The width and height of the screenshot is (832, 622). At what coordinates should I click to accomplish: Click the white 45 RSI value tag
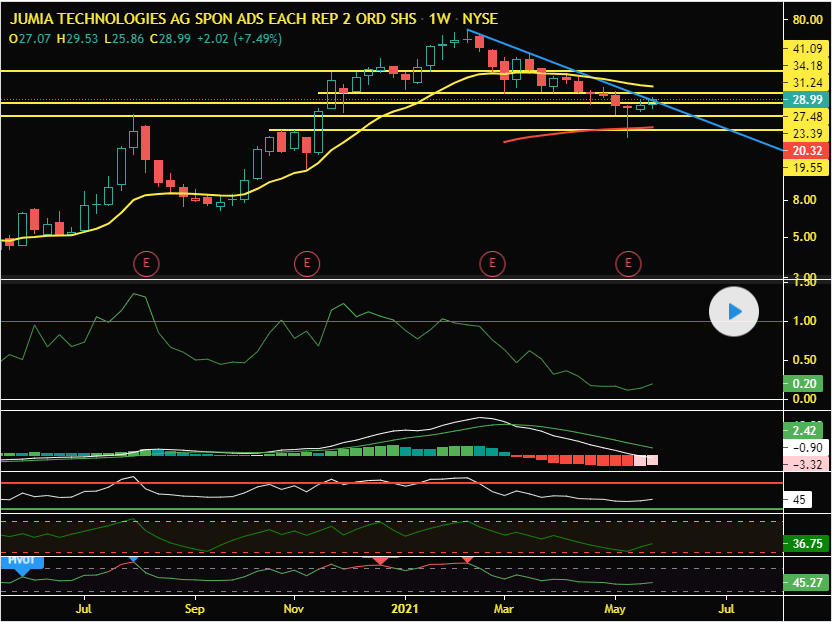tap(798, 500)
